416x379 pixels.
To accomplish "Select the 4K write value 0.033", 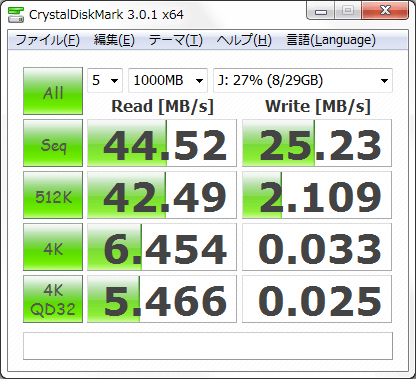I will [x=317, y=247].
